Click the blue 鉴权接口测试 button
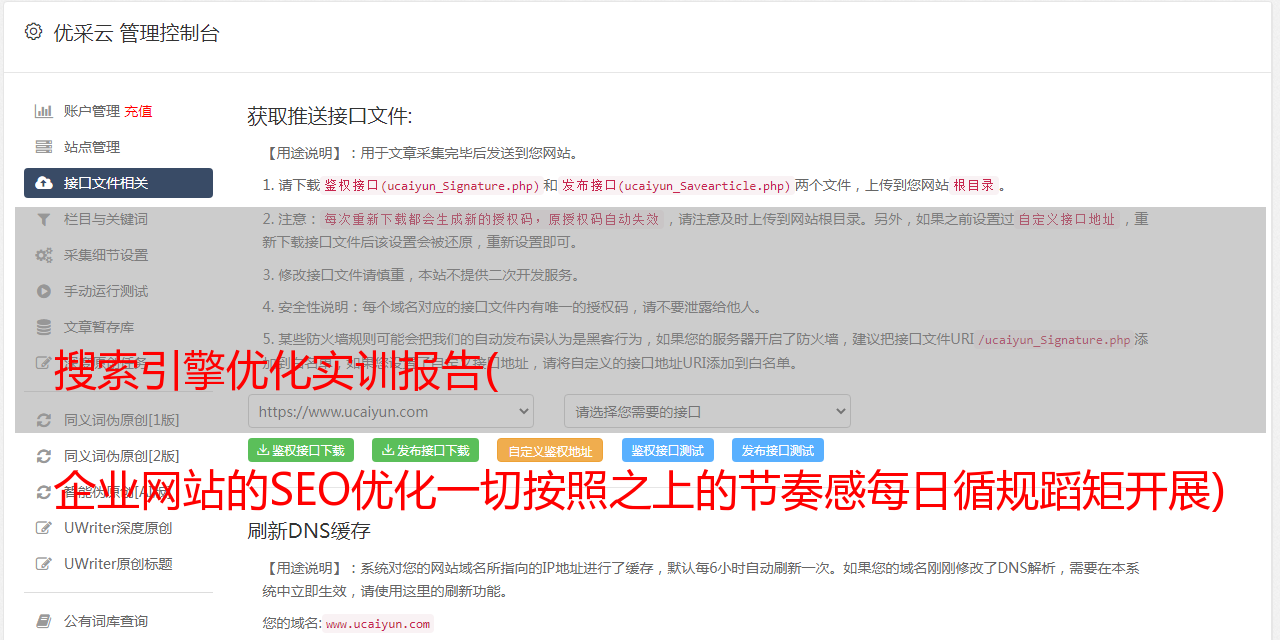This screenshot has height=640, width=1280. coord(668,450)
